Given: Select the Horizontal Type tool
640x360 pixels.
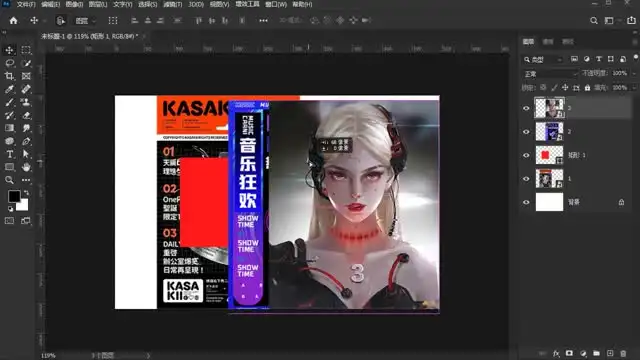Looking at the screenshot, I should click(x=9, y=154).
